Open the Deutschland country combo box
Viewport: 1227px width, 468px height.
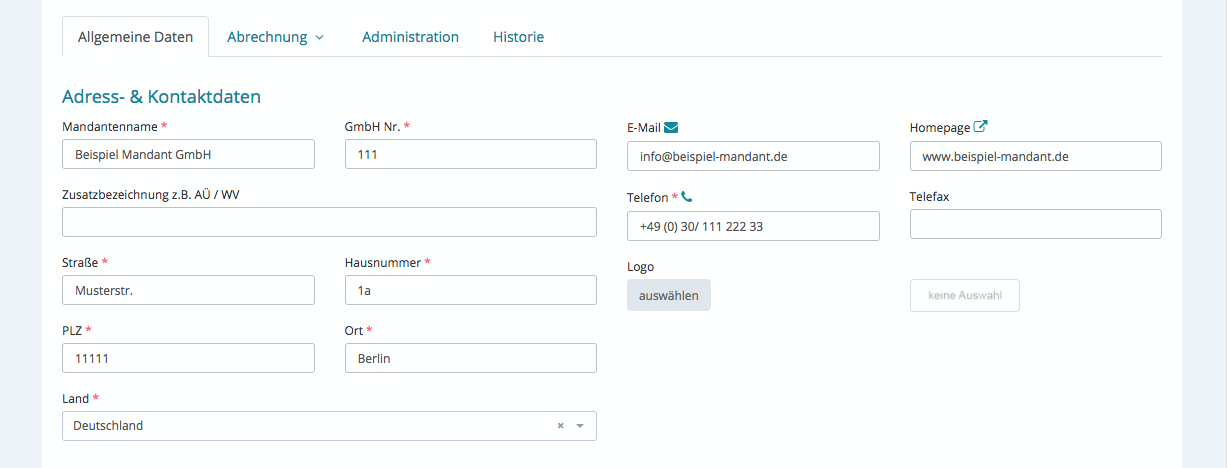point(300,426)
